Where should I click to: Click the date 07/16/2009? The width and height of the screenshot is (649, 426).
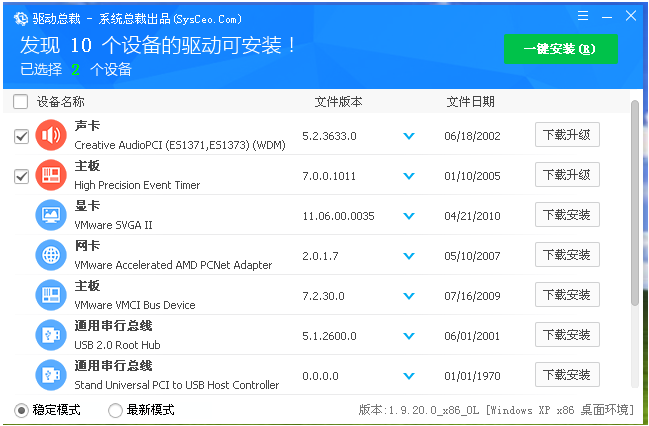tap(472, 296)
